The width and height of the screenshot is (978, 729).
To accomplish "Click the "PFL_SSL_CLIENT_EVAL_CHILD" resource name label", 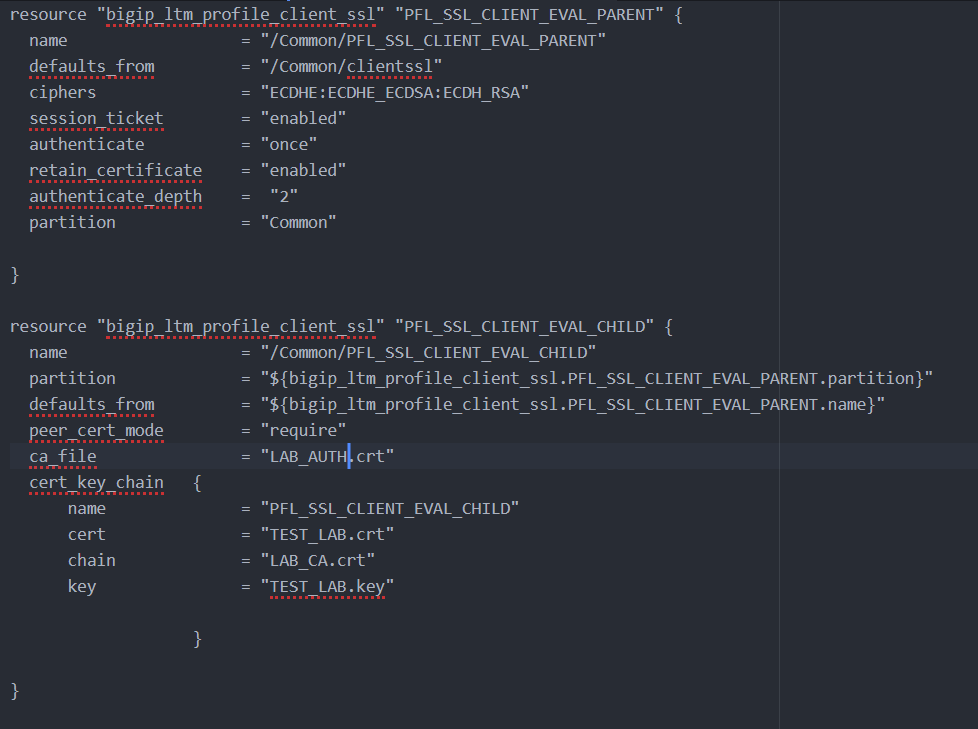I will tap(524, 327).
